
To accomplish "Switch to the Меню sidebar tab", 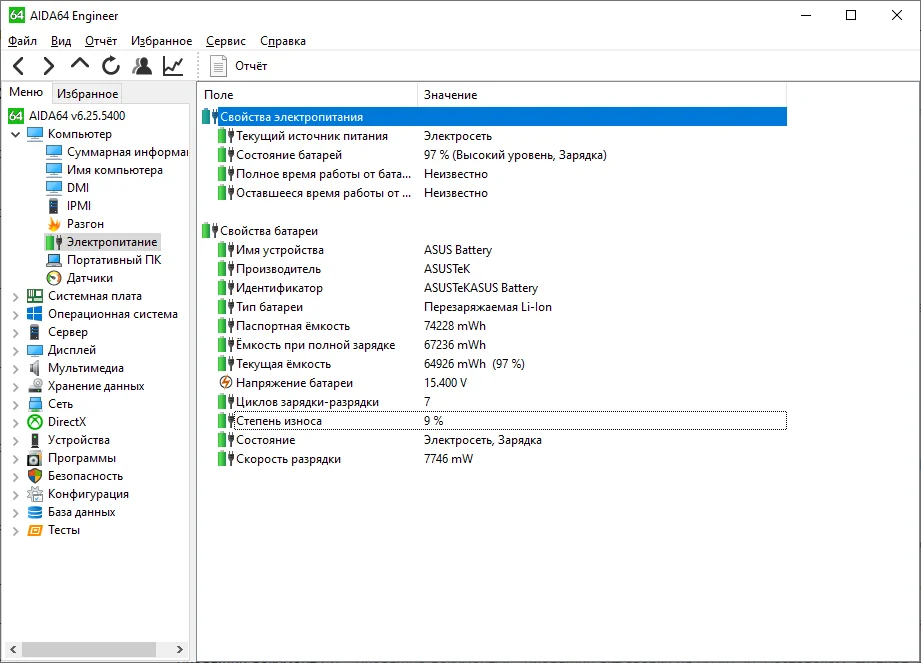I will (26, 92).
